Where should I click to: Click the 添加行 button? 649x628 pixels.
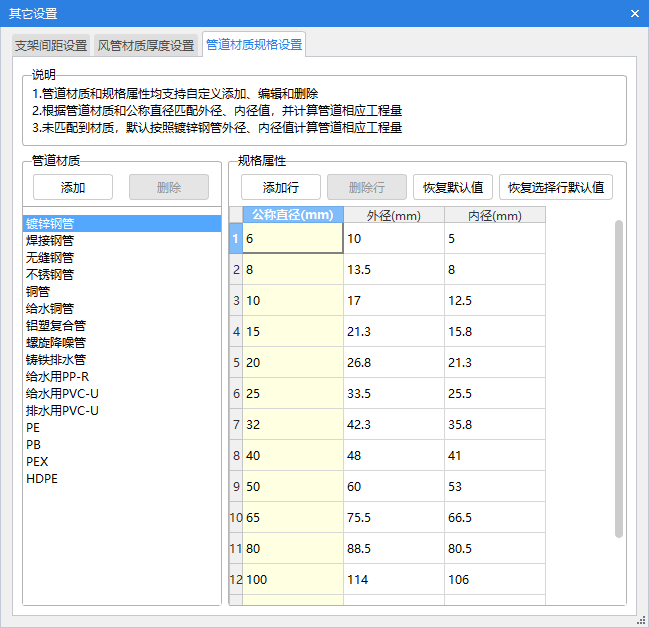[x=281, y=187]
